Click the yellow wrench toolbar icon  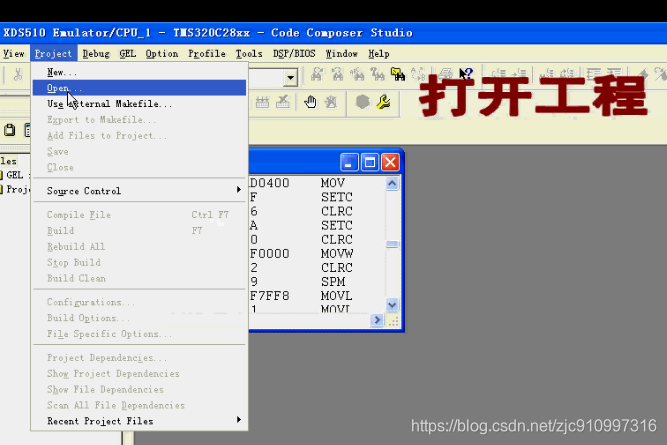point(384,102)
